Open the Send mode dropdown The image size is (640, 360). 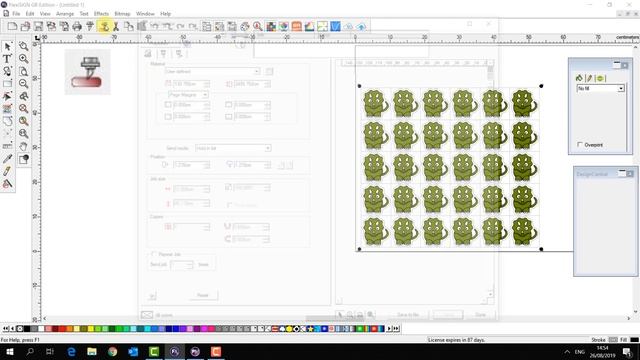click(x=233, y=148)
